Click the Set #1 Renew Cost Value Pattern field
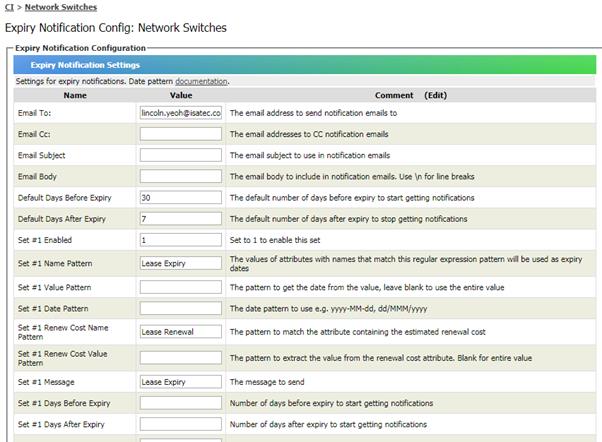602x442 pixels. tap(181, 358)
